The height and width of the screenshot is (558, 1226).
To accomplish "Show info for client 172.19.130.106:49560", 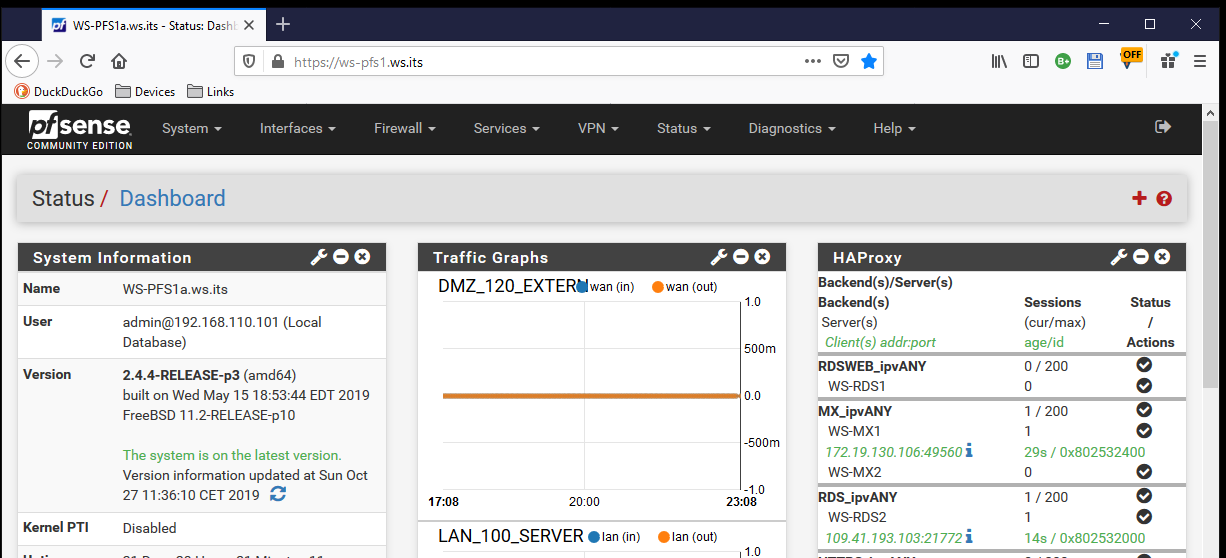I will point(968,451).
